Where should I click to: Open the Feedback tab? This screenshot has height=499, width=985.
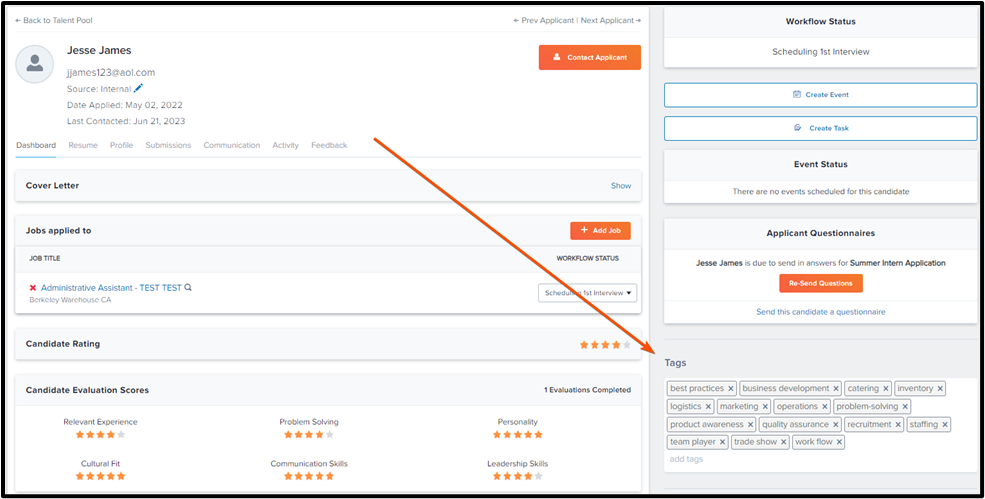point(329,145)
